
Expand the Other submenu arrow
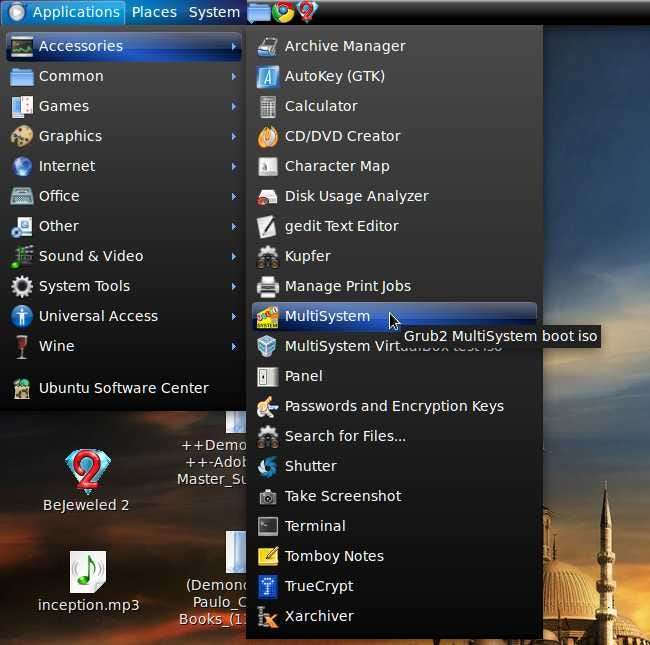tap(234, 226)
